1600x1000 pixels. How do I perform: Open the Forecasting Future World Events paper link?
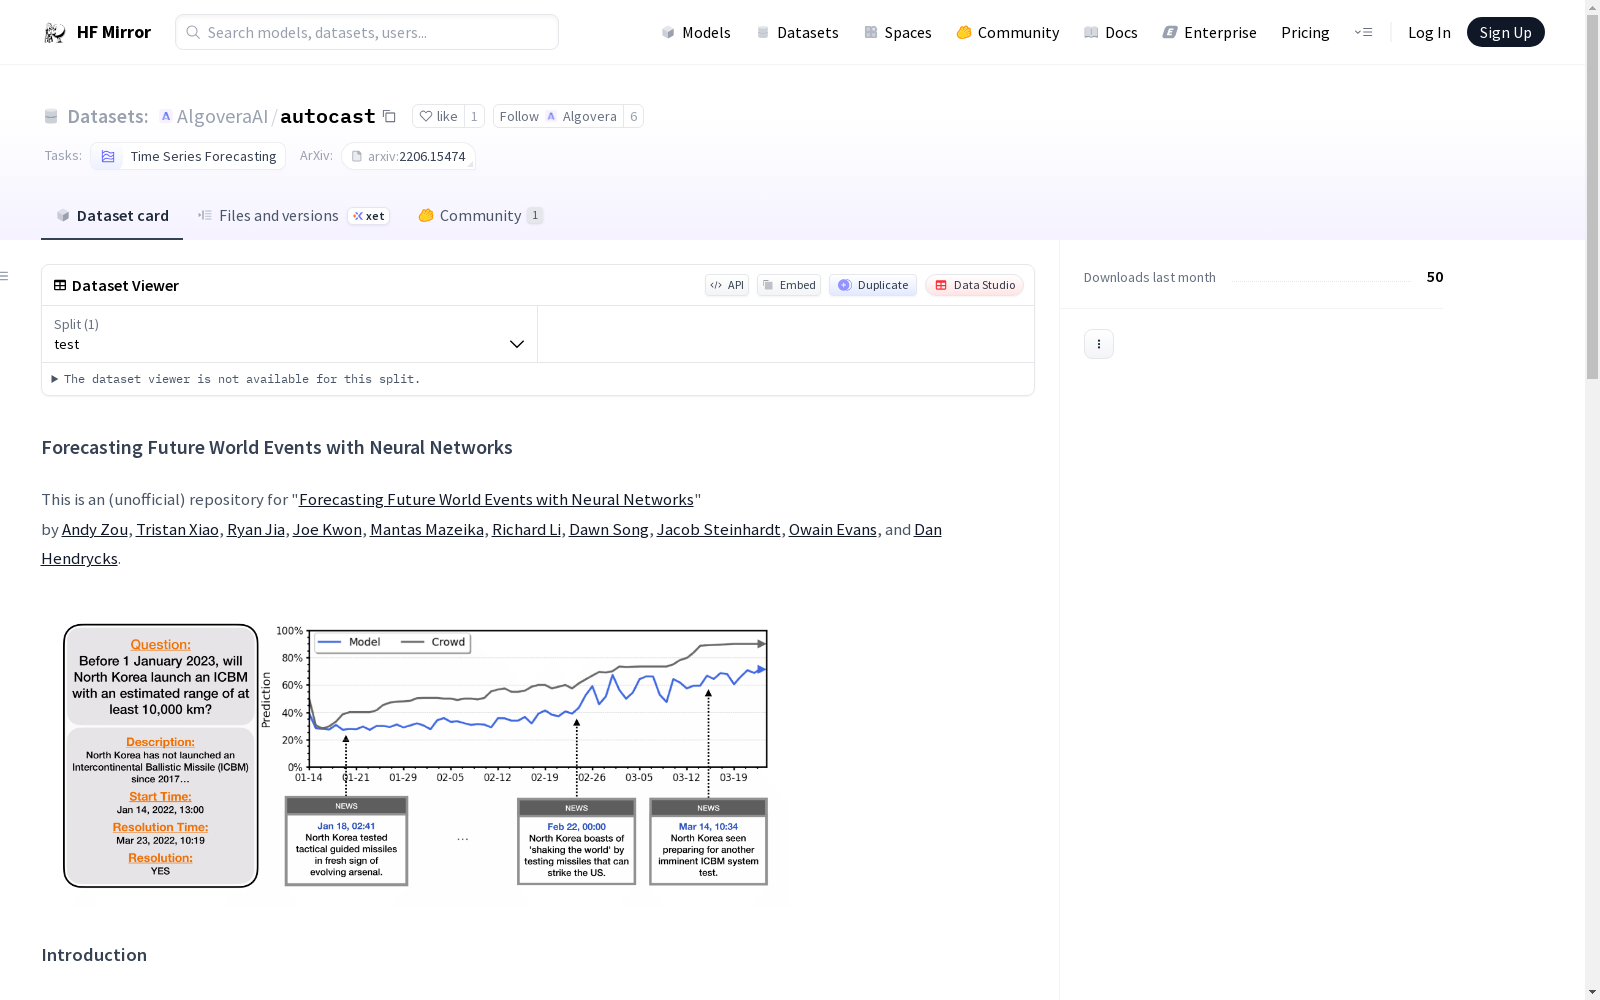pos(496,500)
